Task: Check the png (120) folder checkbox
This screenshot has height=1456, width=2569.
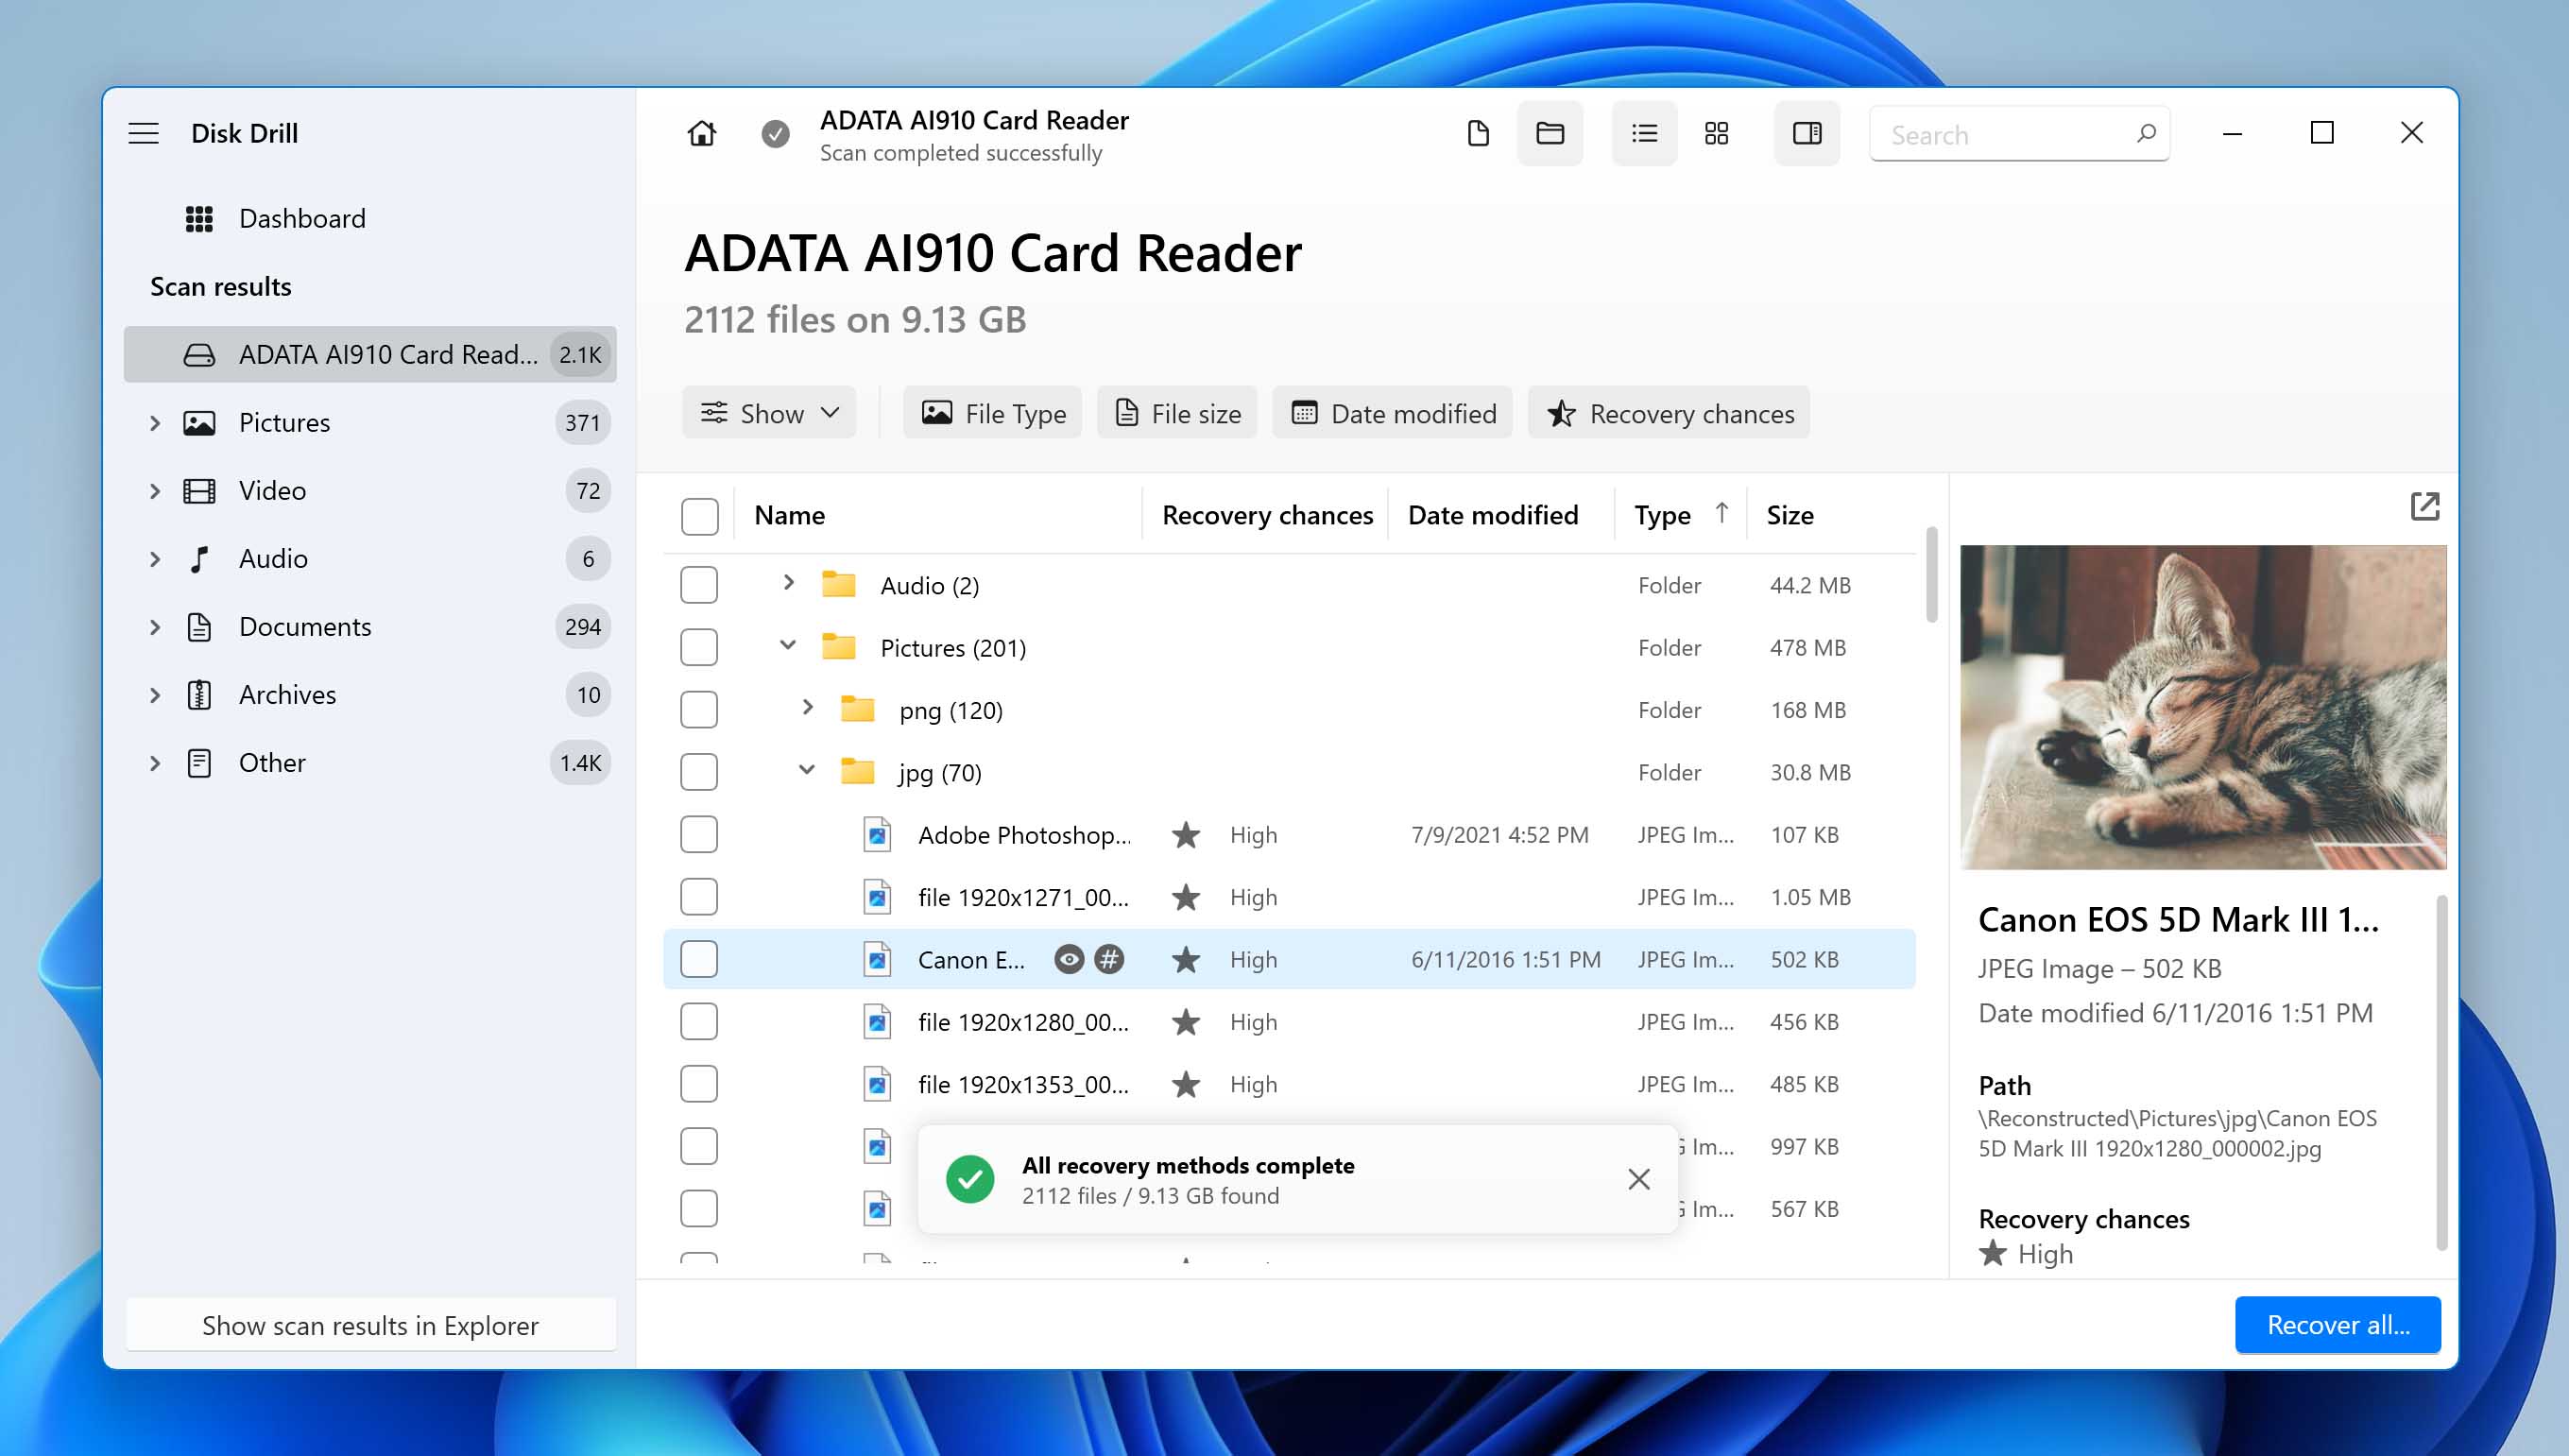Action: click(699, 710)
